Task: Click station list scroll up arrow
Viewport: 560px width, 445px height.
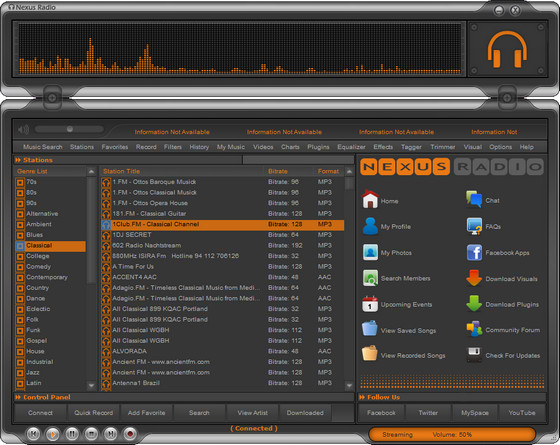Action: coord(349,171)
